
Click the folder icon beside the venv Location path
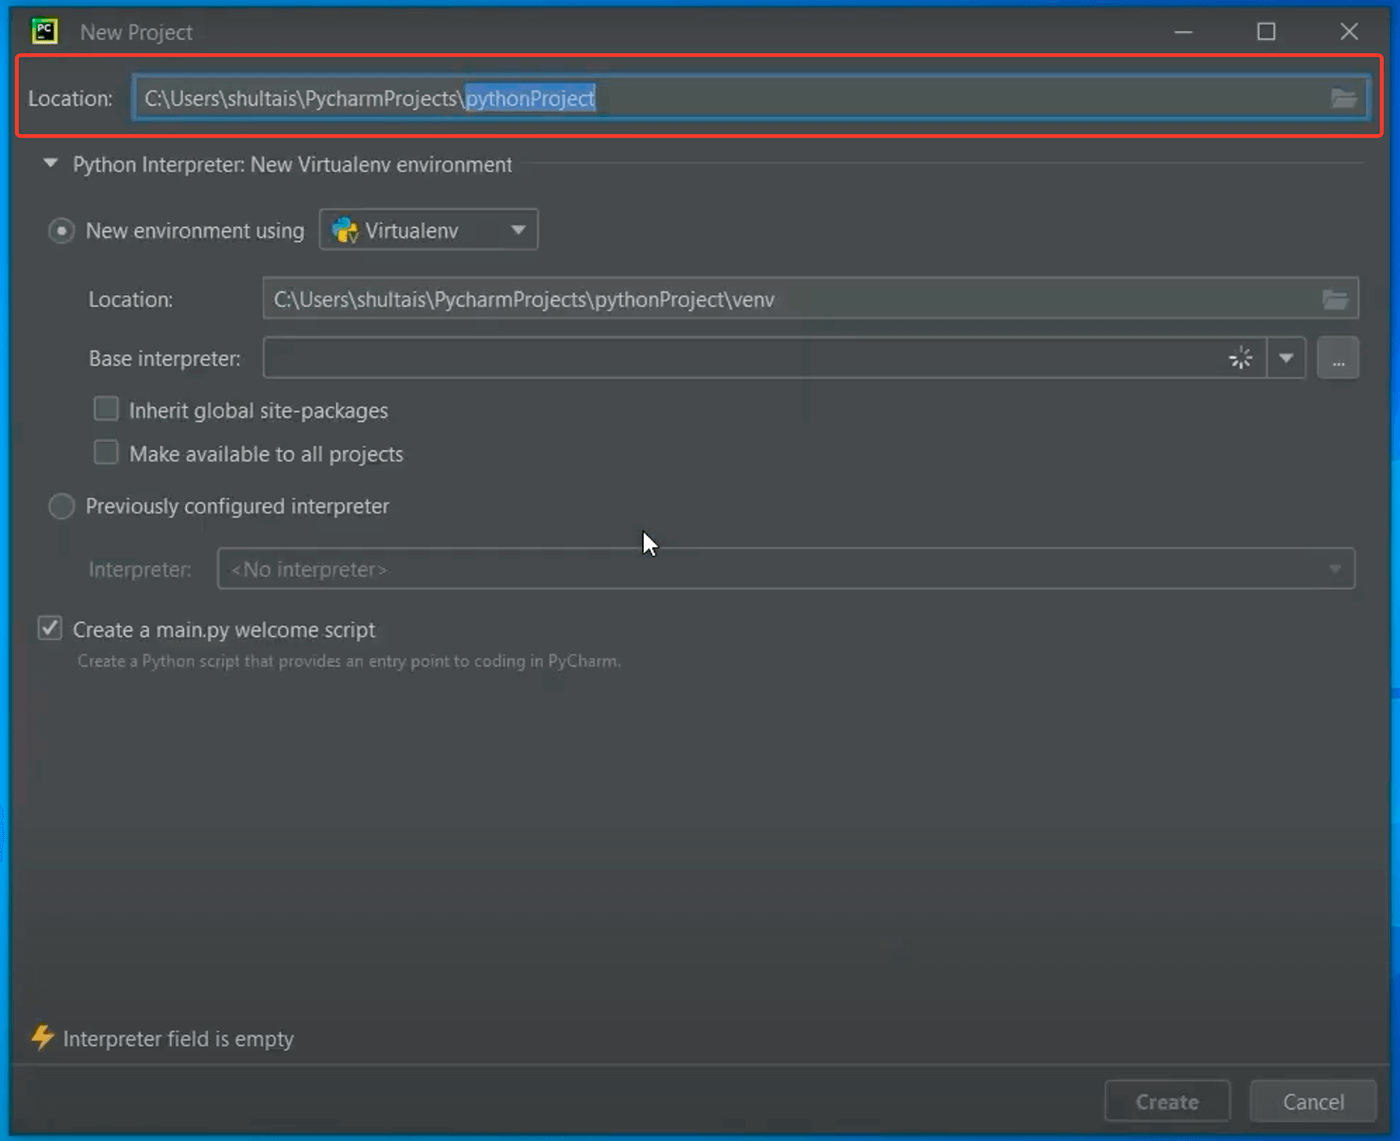[1336, 298]
